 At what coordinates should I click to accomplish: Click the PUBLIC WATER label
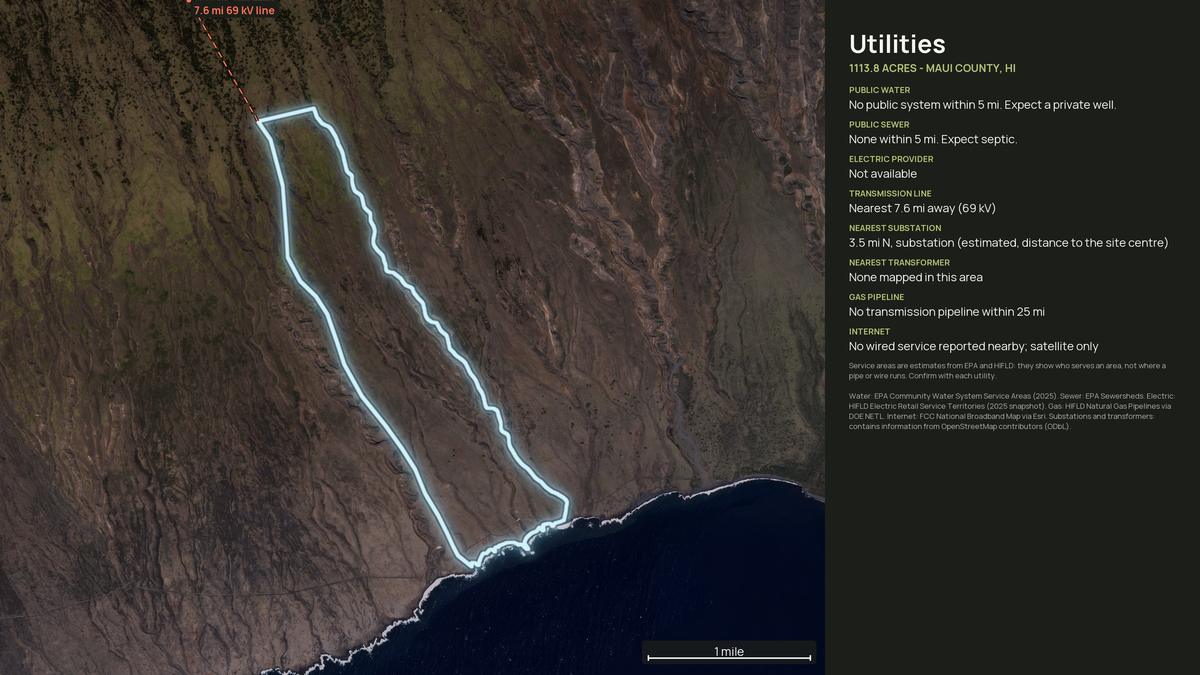pyautogui.click(x=879, y=90)
